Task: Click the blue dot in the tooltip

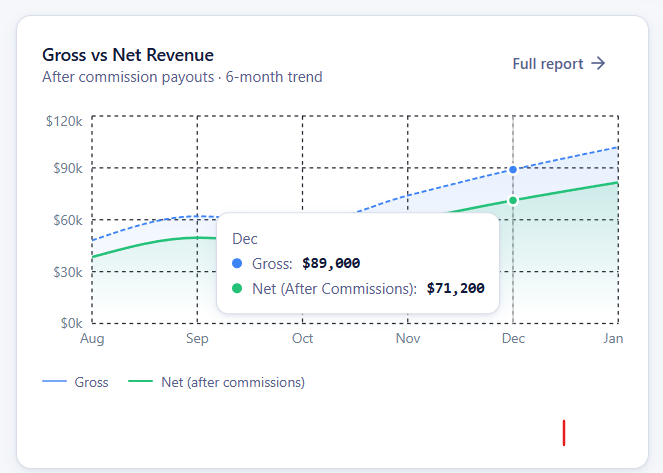Action: [x=237, y=264]
